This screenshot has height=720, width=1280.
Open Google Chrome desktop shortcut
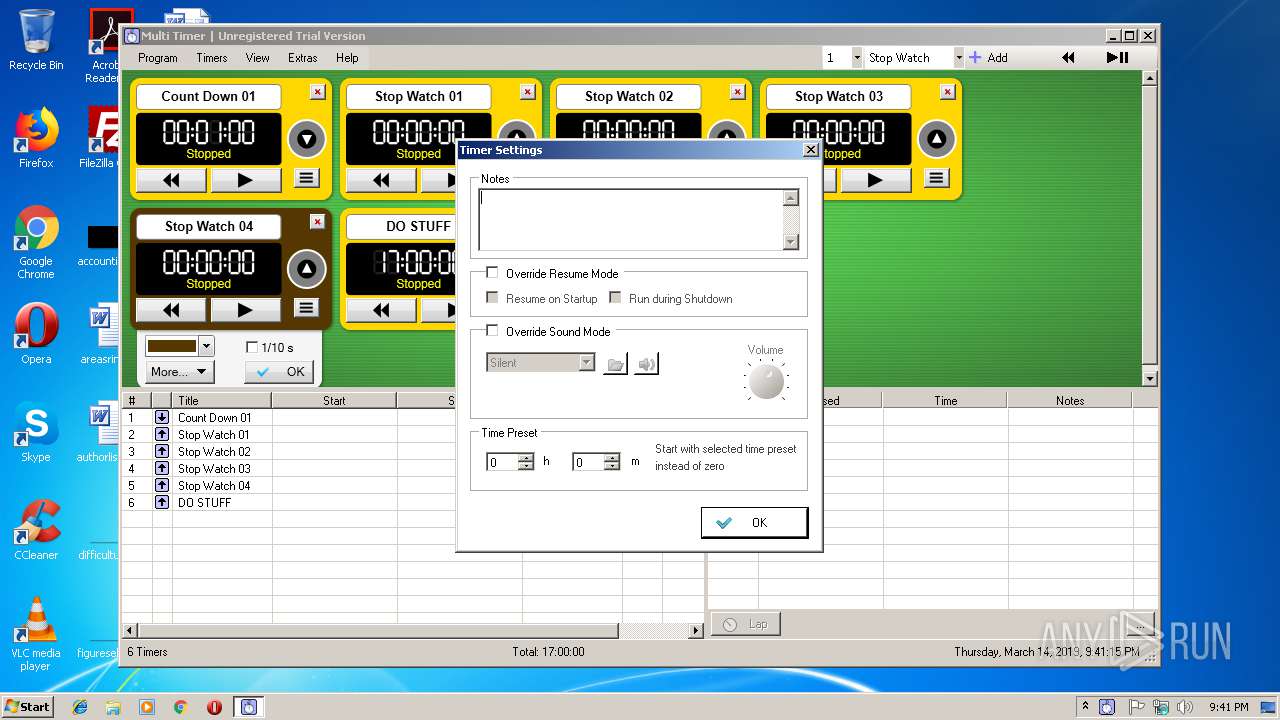click(36, 243)
